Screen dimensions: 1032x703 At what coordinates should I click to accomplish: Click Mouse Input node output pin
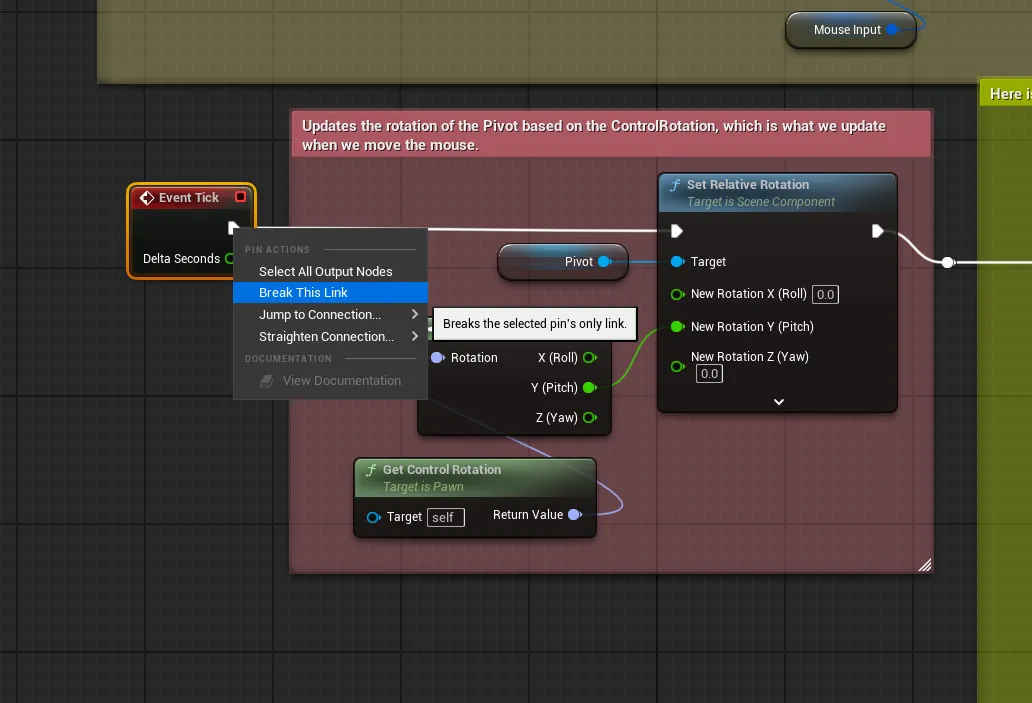pos(892,30)
